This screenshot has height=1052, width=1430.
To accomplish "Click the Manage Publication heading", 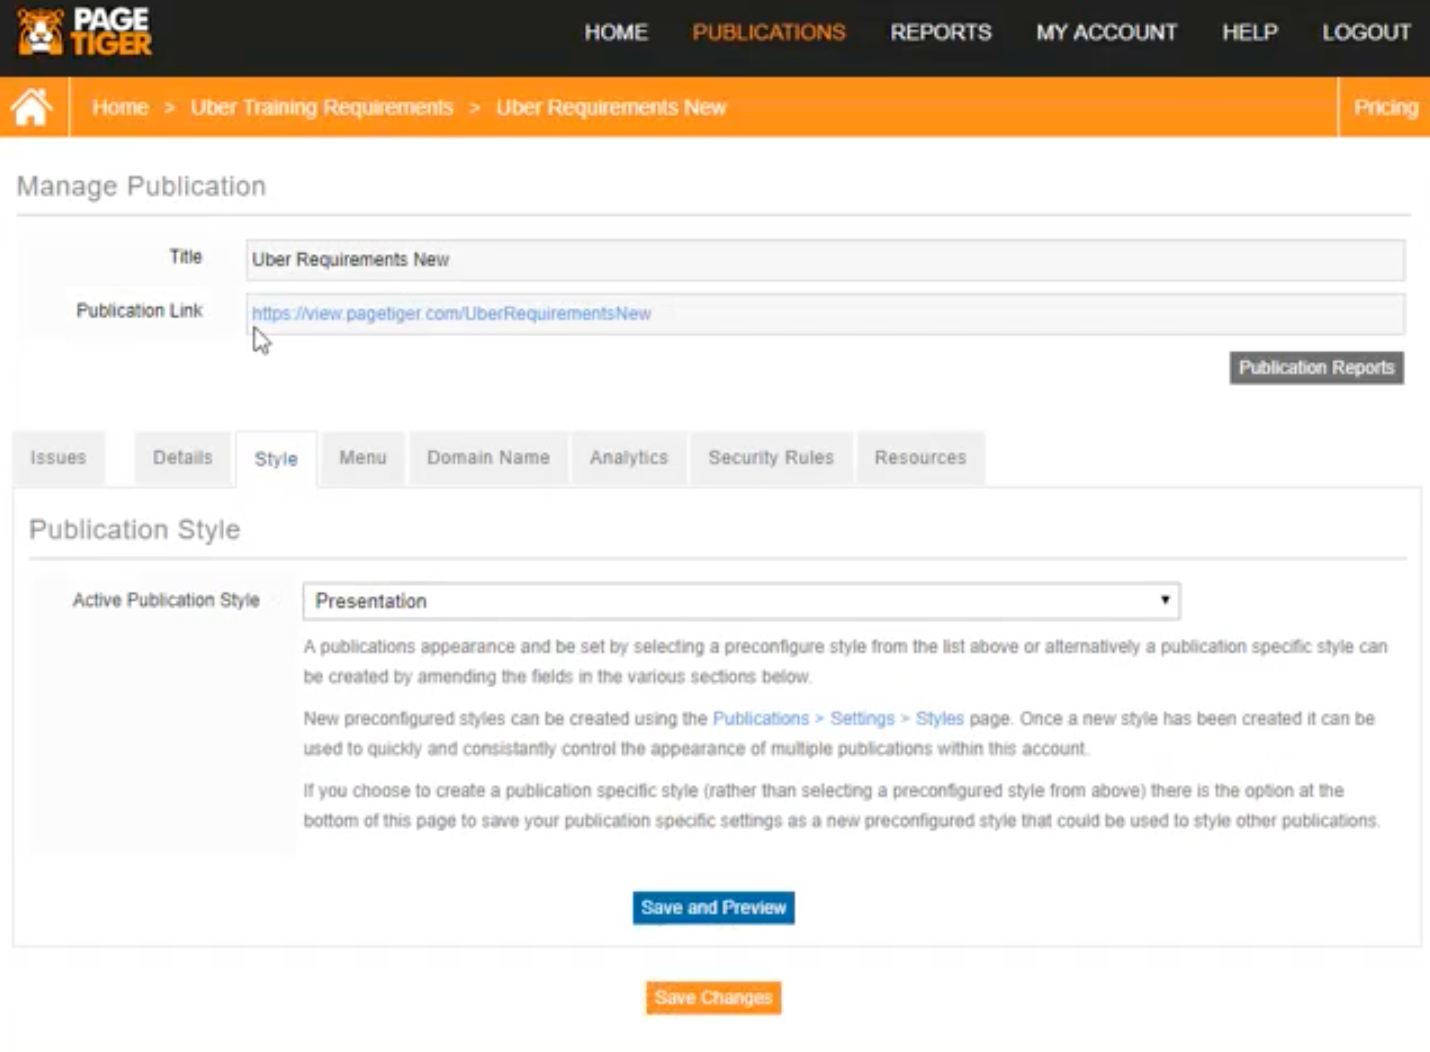I will tap(141, 186).
